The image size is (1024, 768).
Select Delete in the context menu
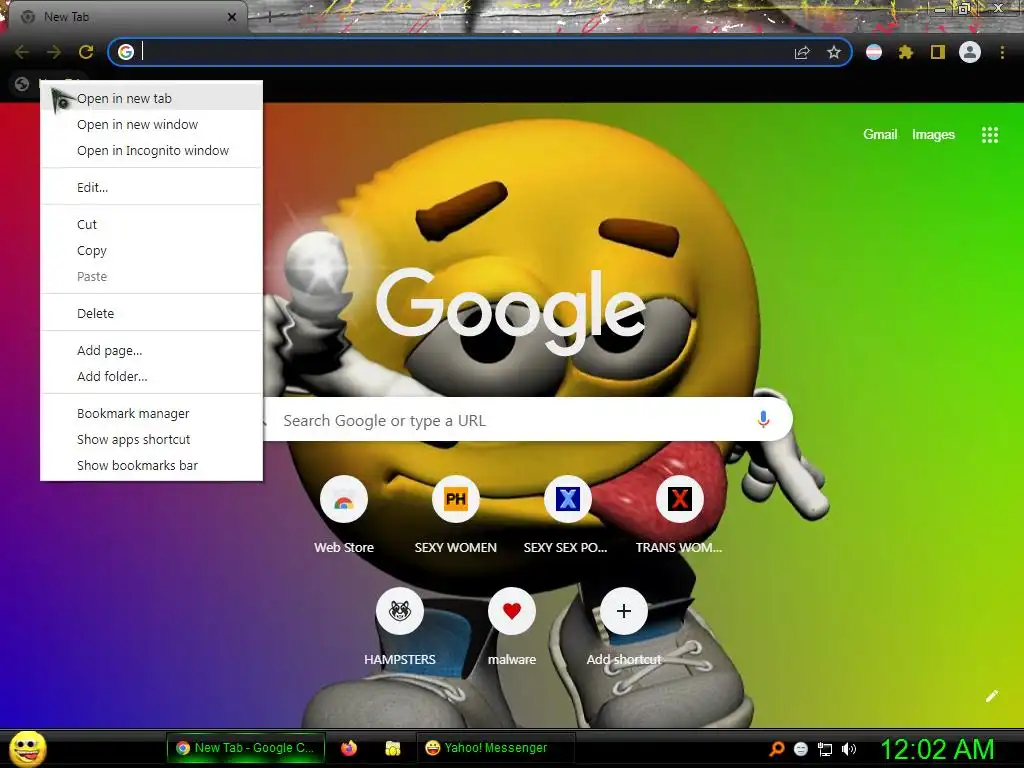coord(152,313)
